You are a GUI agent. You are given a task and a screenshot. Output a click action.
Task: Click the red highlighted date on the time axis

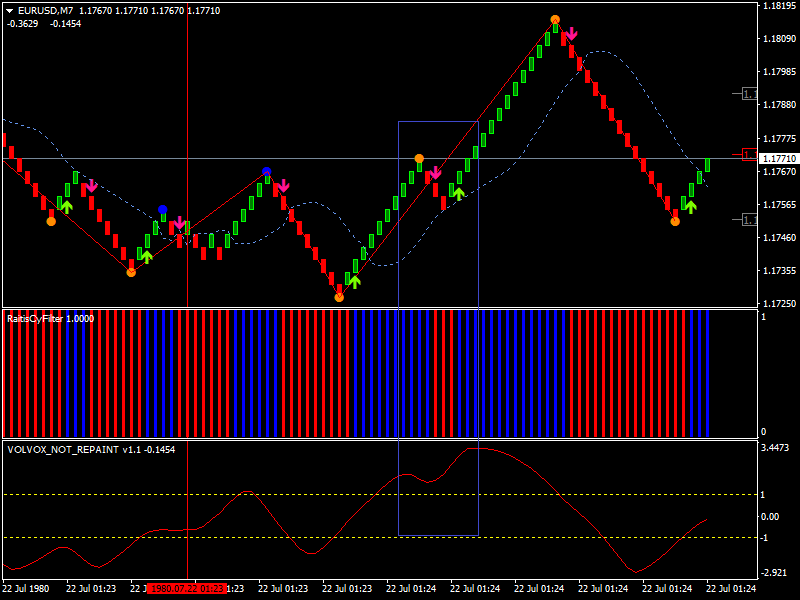[186, 589]
